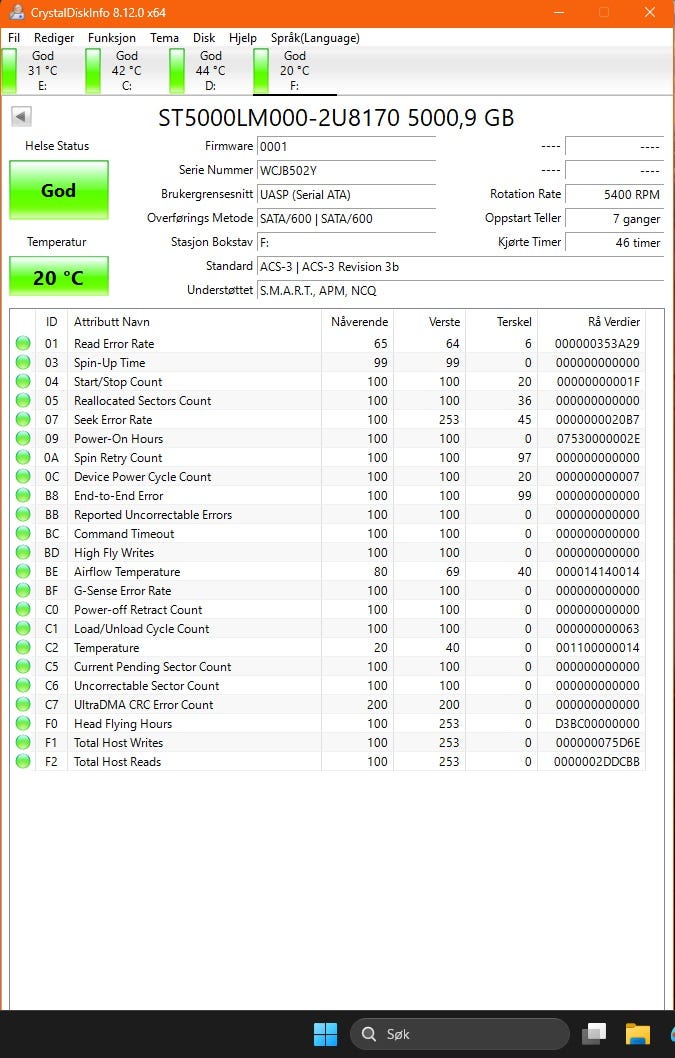Open Task View on the taskbar
Viewport: 675px width, 1058px height.
point(595,1034)
